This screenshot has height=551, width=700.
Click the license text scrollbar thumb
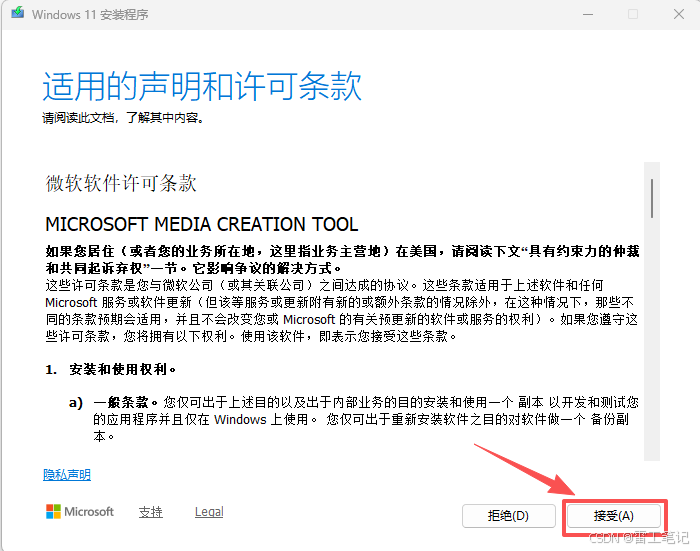click(652, 198)
